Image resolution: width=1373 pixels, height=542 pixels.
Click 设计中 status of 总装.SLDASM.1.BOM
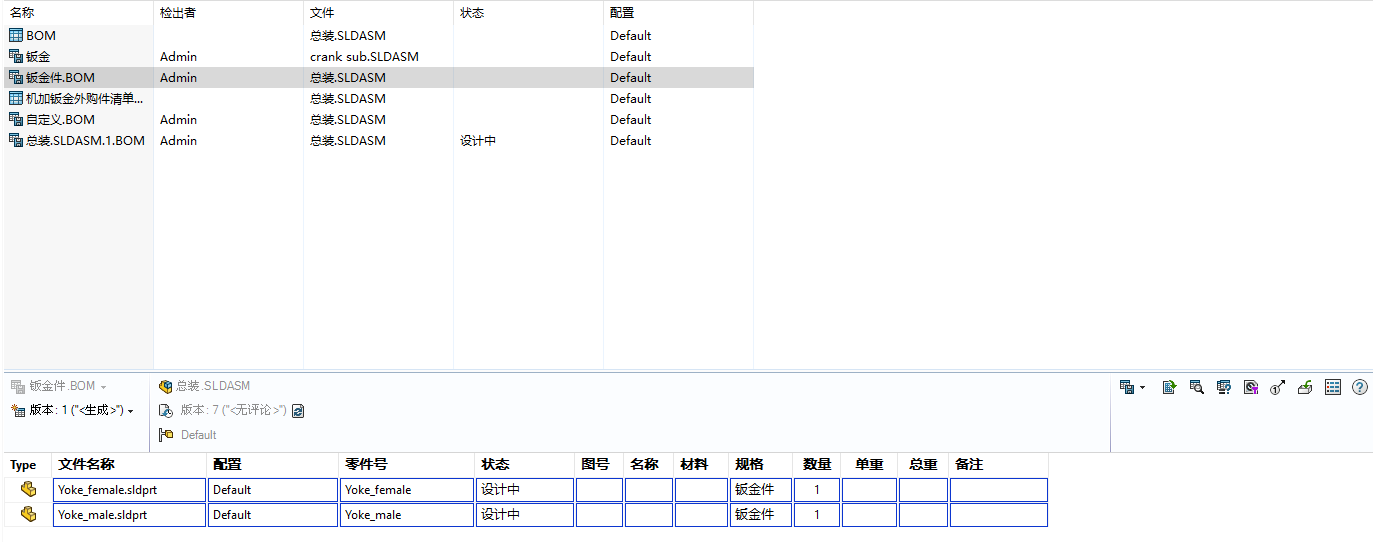tap(478, 140)
